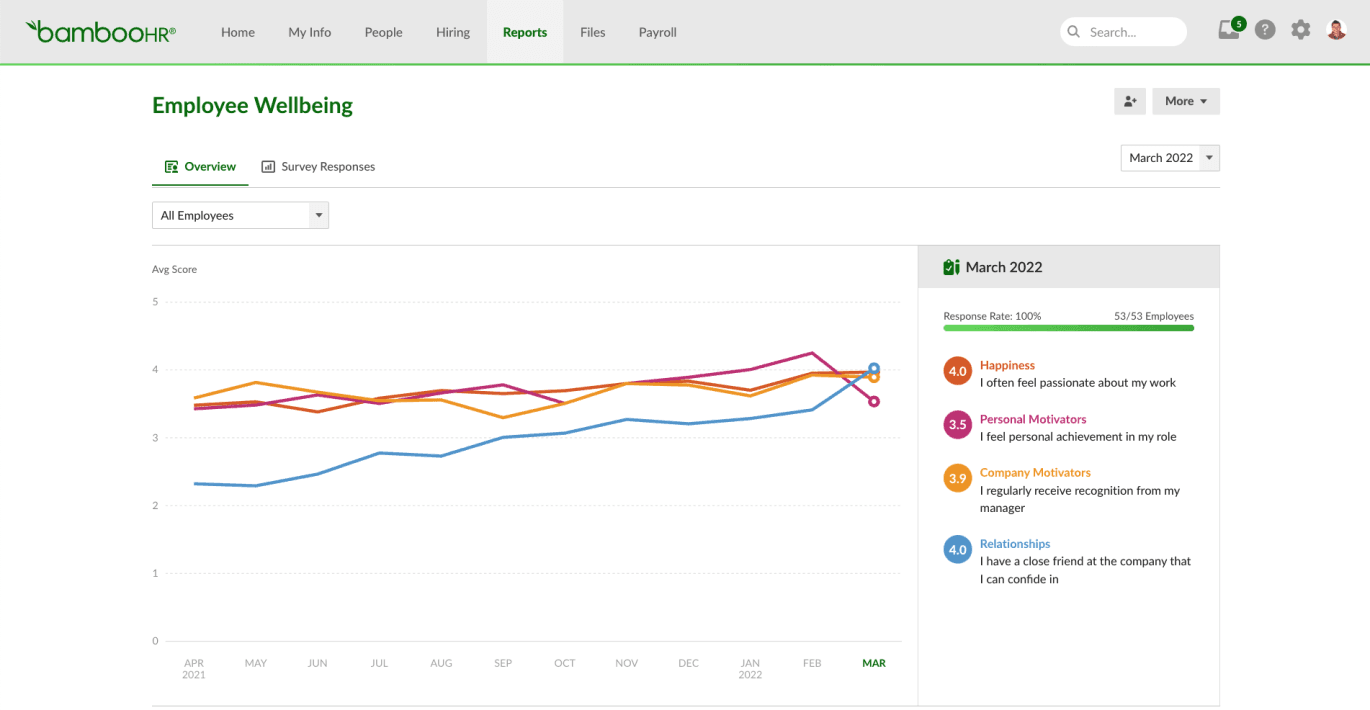Click the green response rate progress bar

tap(1068, 328)
